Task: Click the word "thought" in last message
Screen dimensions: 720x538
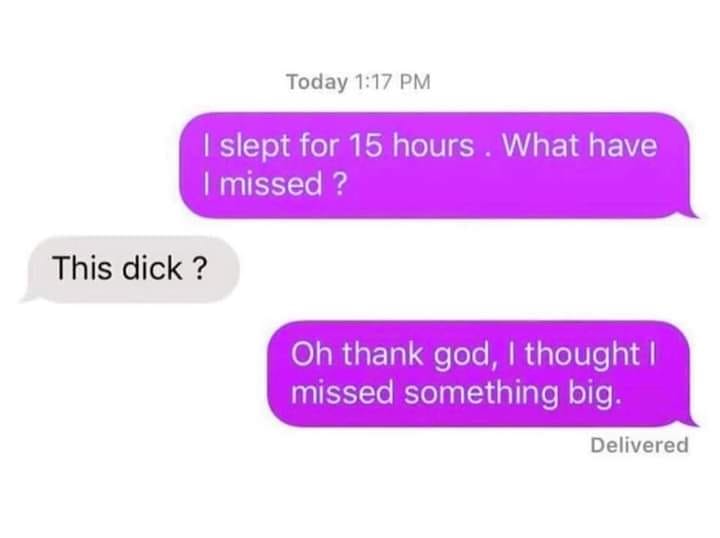Action: [582, 355]
